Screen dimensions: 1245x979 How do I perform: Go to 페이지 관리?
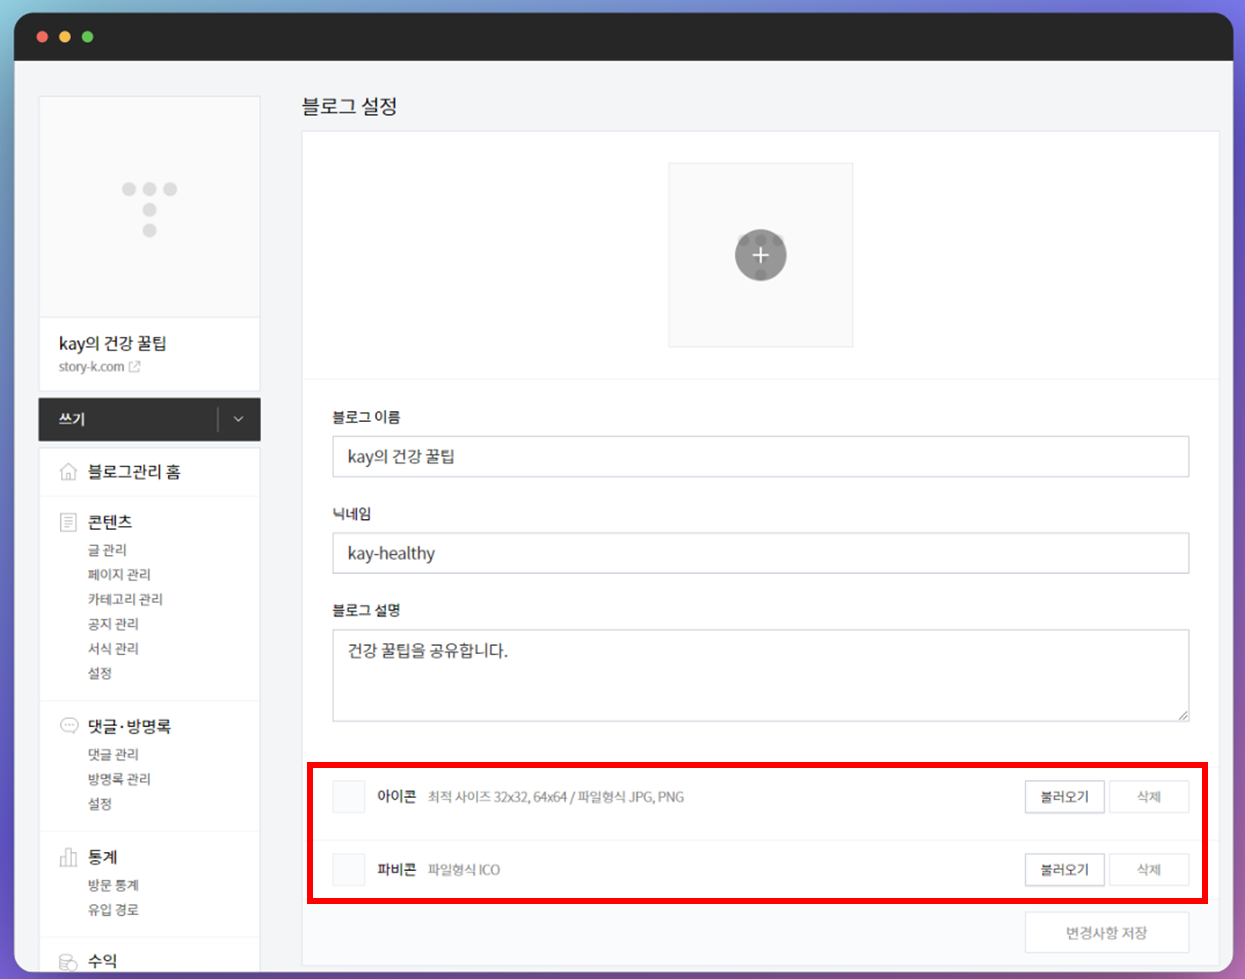click(x=119, y=575)
